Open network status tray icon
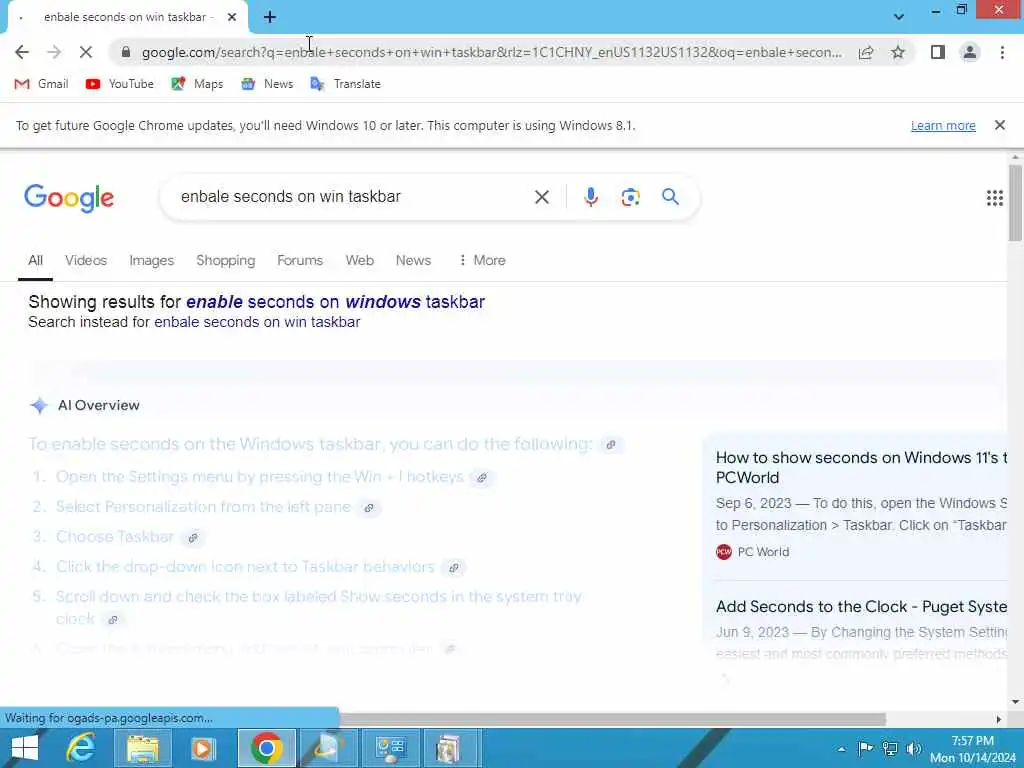 pyautogui.click(x=889, y=748)
